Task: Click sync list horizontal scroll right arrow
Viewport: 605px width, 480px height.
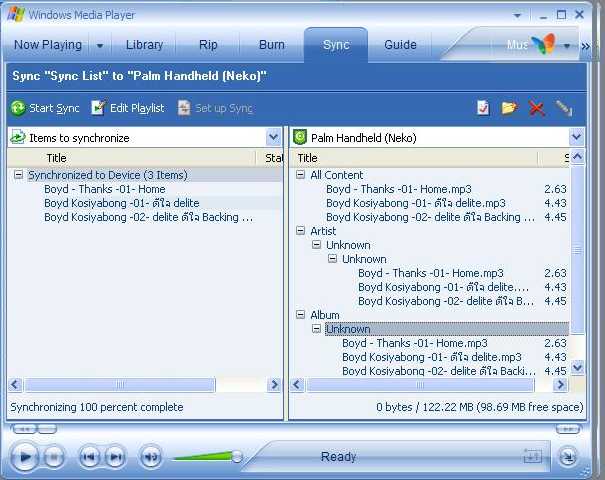Action: pos(274,384)
